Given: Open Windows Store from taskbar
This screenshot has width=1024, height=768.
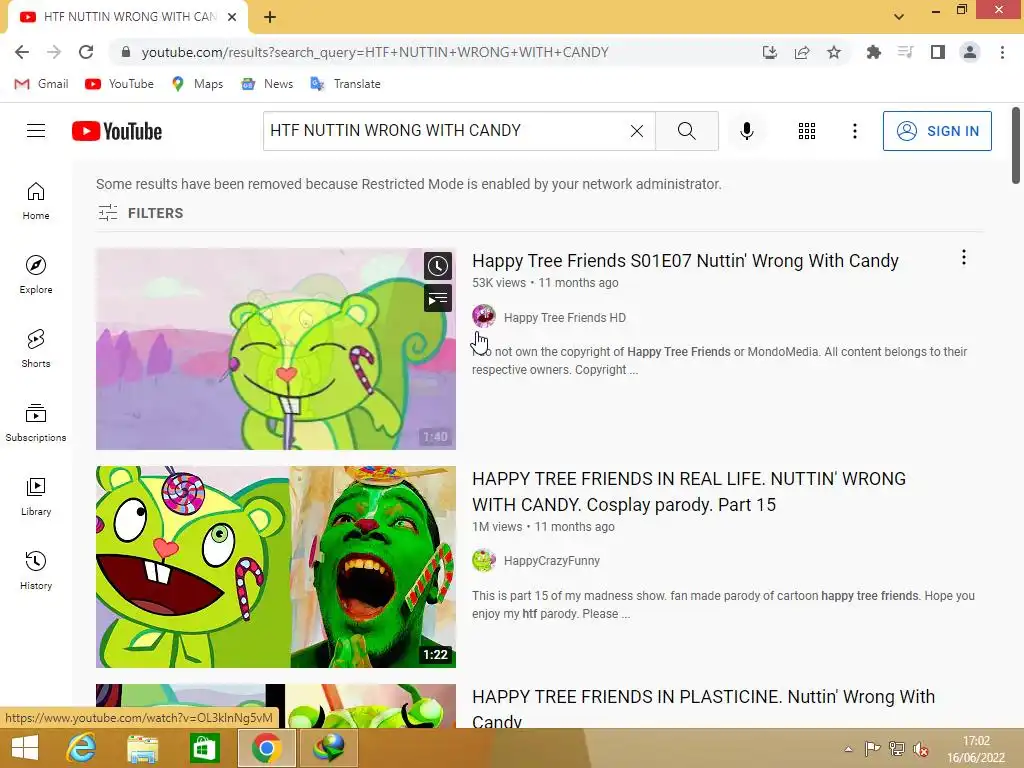Looking at the screenshot, I should coord(204,748).
